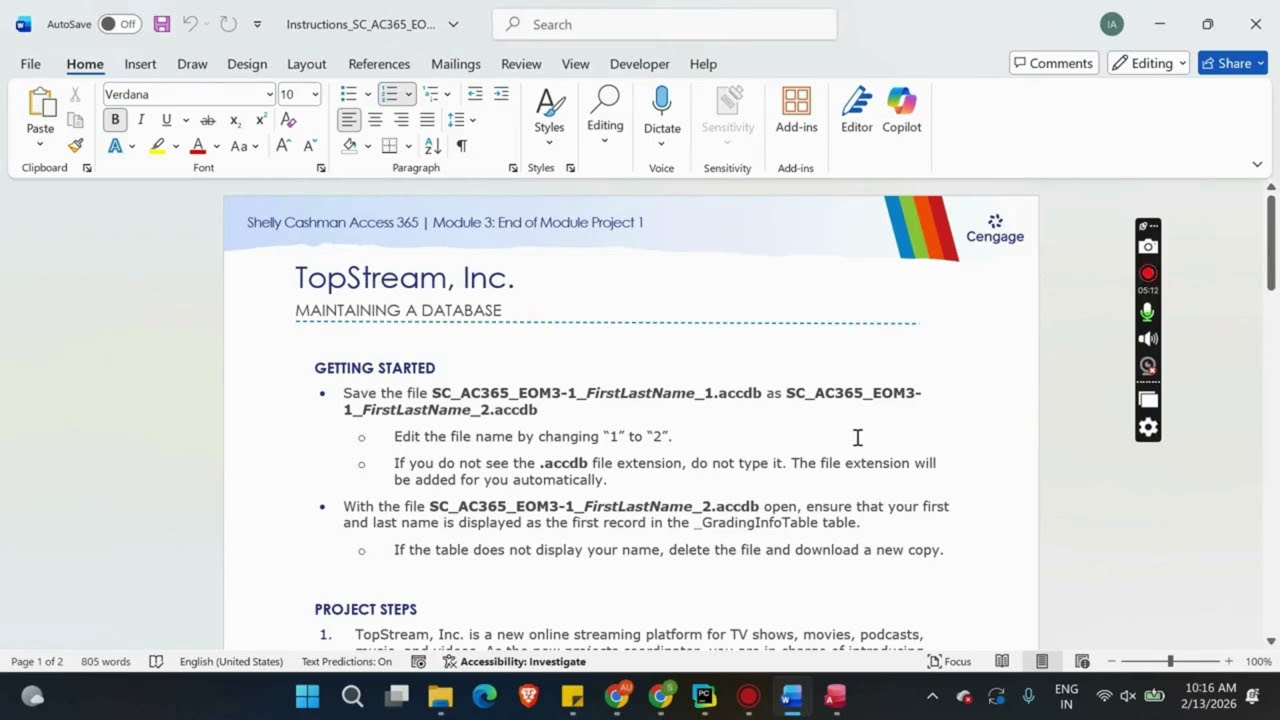Switch to Read Mode view
This screenshot has height=720, width=1280.
tap(1002, 662)
